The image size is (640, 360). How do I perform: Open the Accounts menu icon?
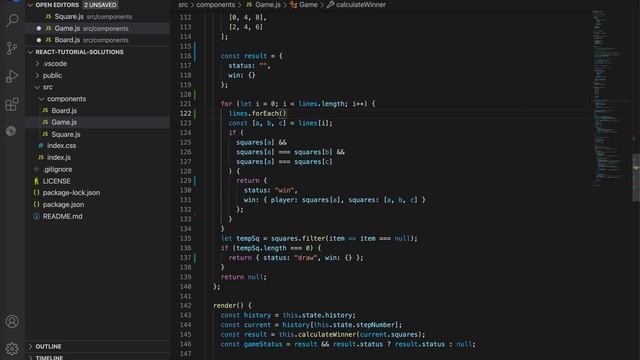[12, 321]
